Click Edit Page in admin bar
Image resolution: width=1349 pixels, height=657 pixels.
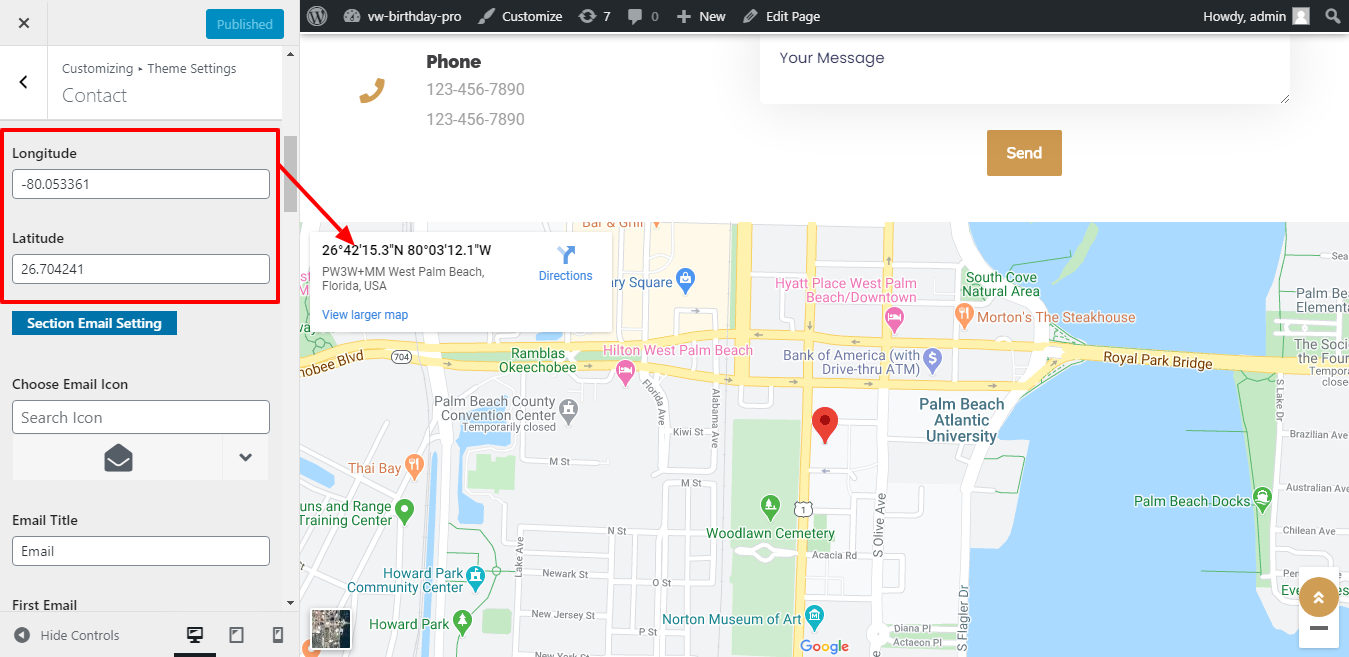781,16
